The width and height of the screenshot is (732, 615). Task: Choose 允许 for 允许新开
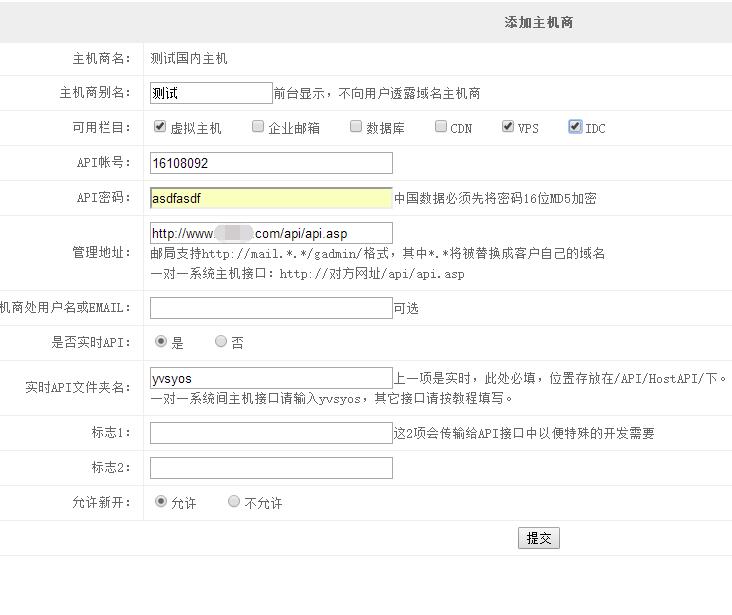point(161,501)
